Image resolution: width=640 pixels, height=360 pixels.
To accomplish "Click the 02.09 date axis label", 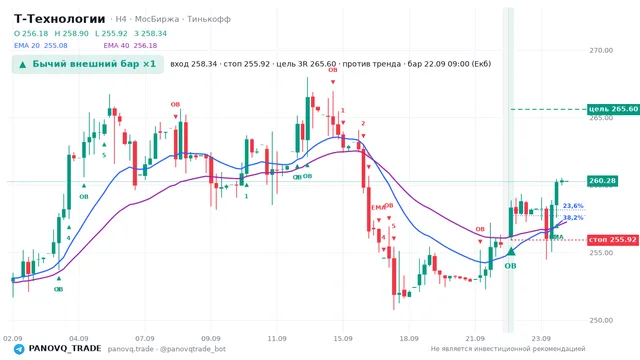I will tap(13, 339).
